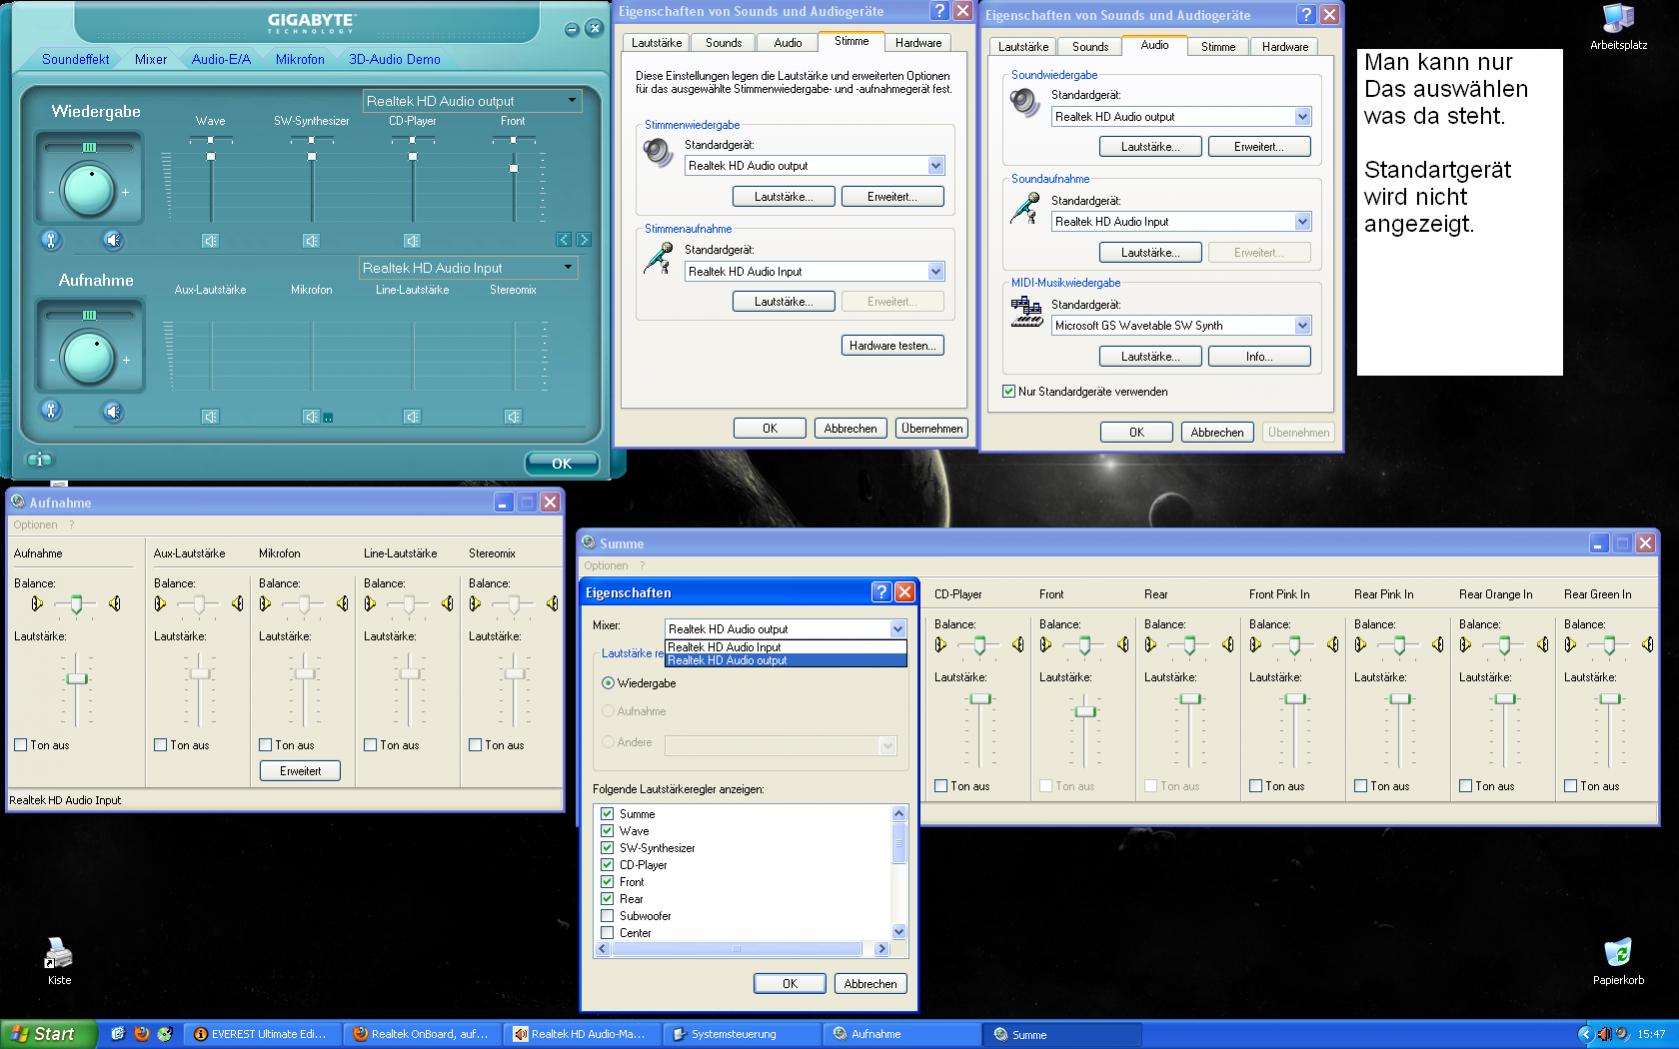Click help button of Audio-tab sound properties window
1679x1049 pixels.
(x=1306, y=15)
